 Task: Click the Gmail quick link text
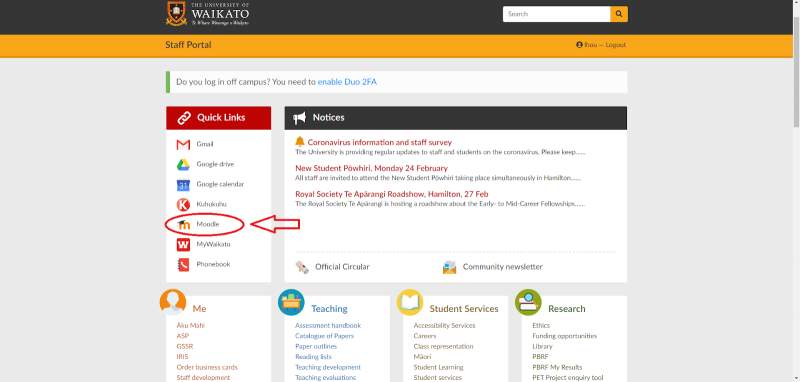click(x=205, y=144)
